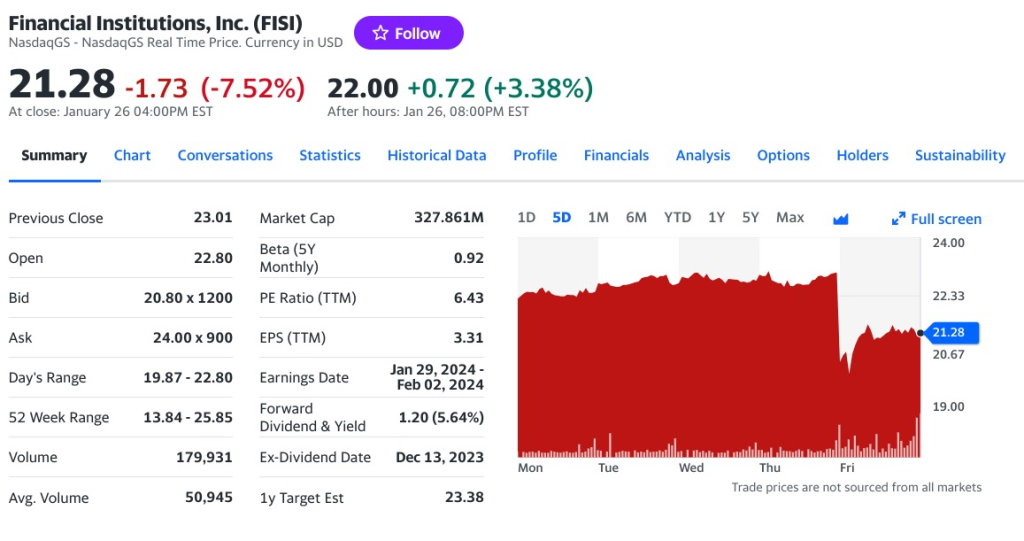Click the Previous Close value 23.01
This screenshot has width=1024, height=541.
[x=213, y=218]
